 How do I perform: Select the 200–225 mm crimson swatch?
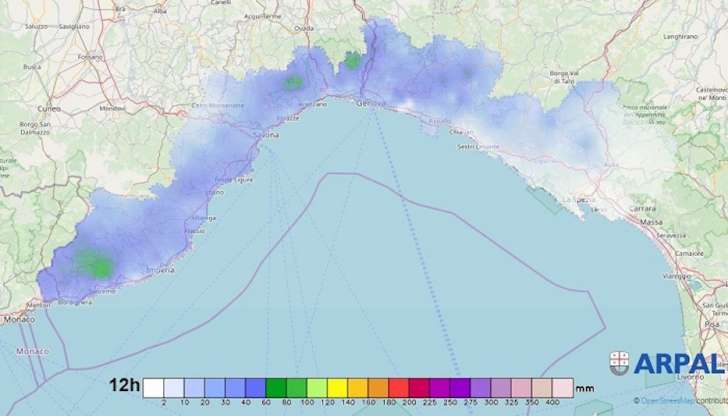point(419,388)
